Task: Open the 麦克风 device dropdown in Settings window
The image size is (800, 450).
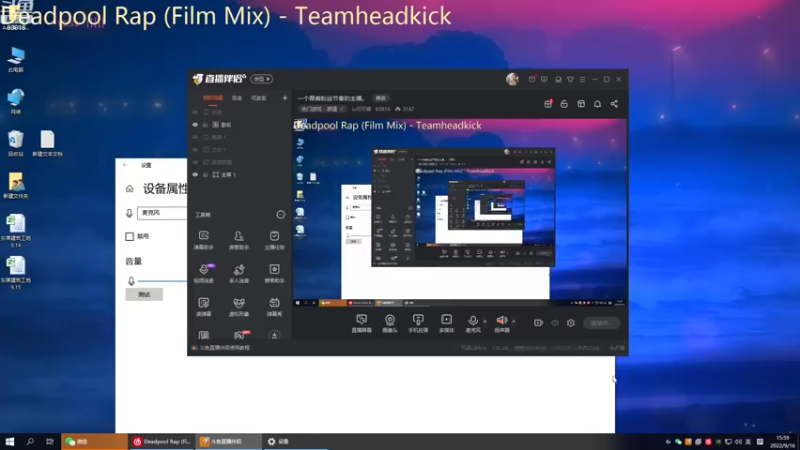Action: pos(162,213)
